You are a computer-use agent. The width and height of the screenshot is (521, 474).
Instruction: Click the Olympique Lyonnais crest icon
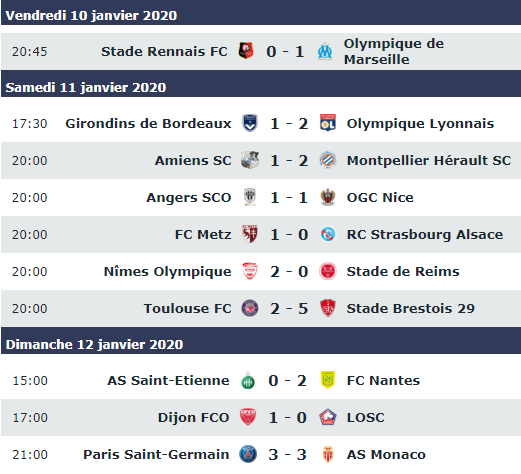click(328, 123)
